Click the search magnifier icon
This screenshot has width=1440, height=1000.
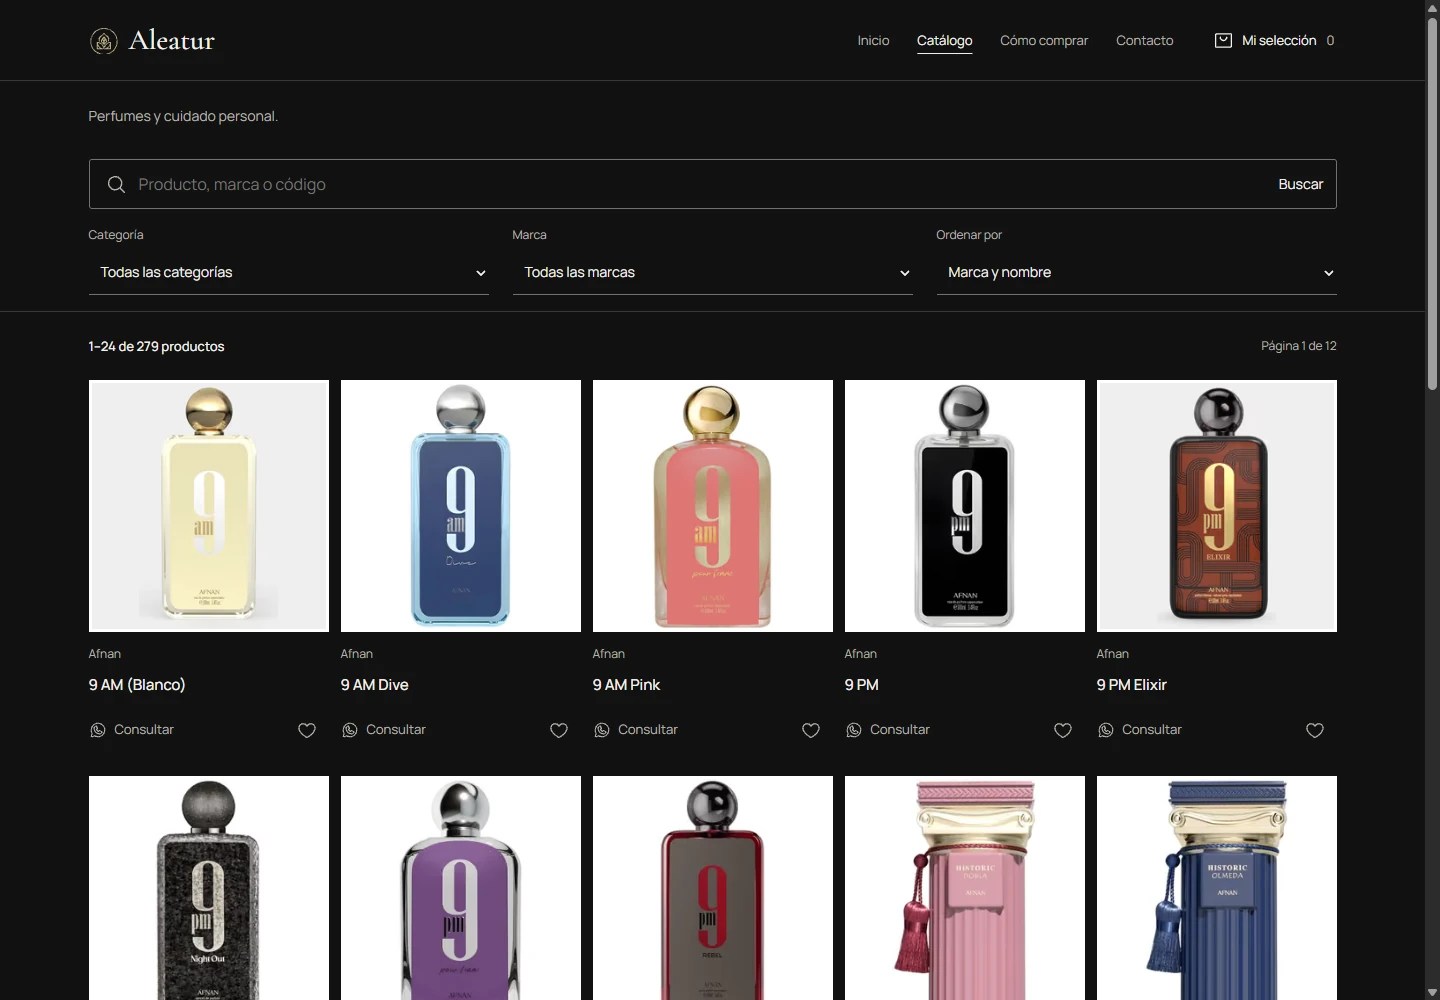[x=116, y=185]
